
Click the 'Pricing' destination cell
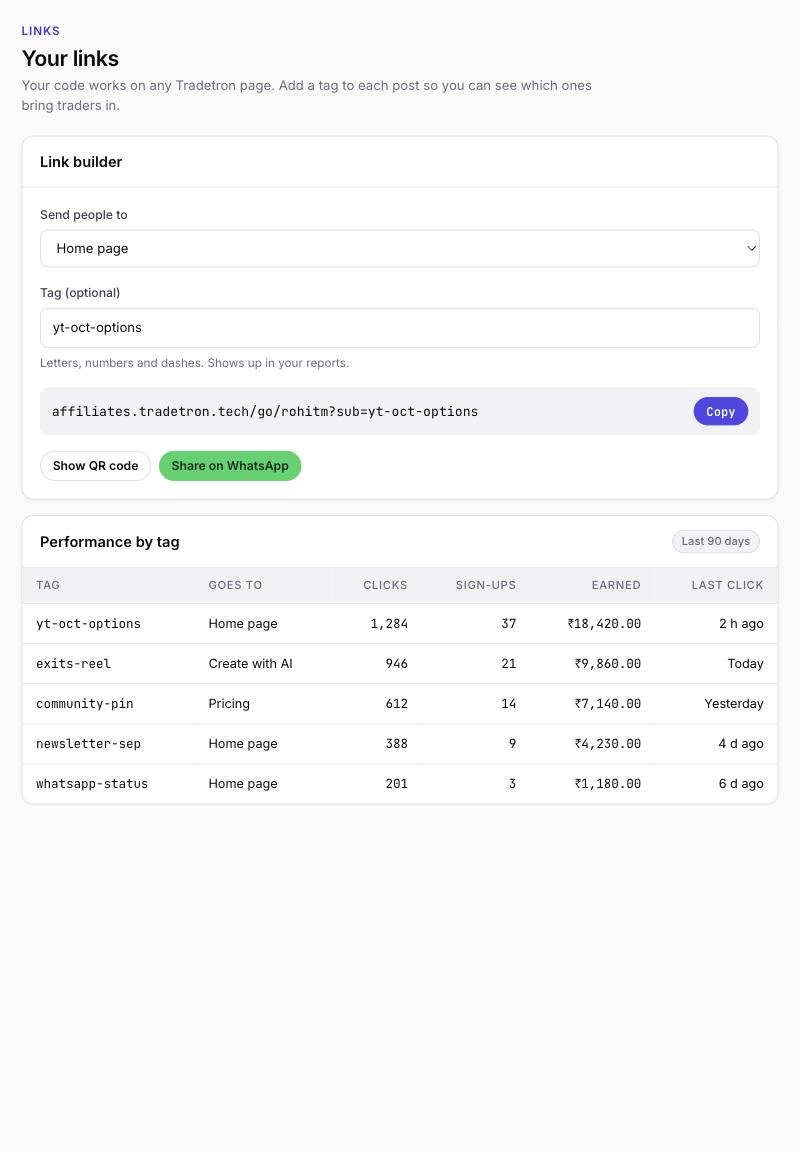pyautogui.click(x=229, y=703)
